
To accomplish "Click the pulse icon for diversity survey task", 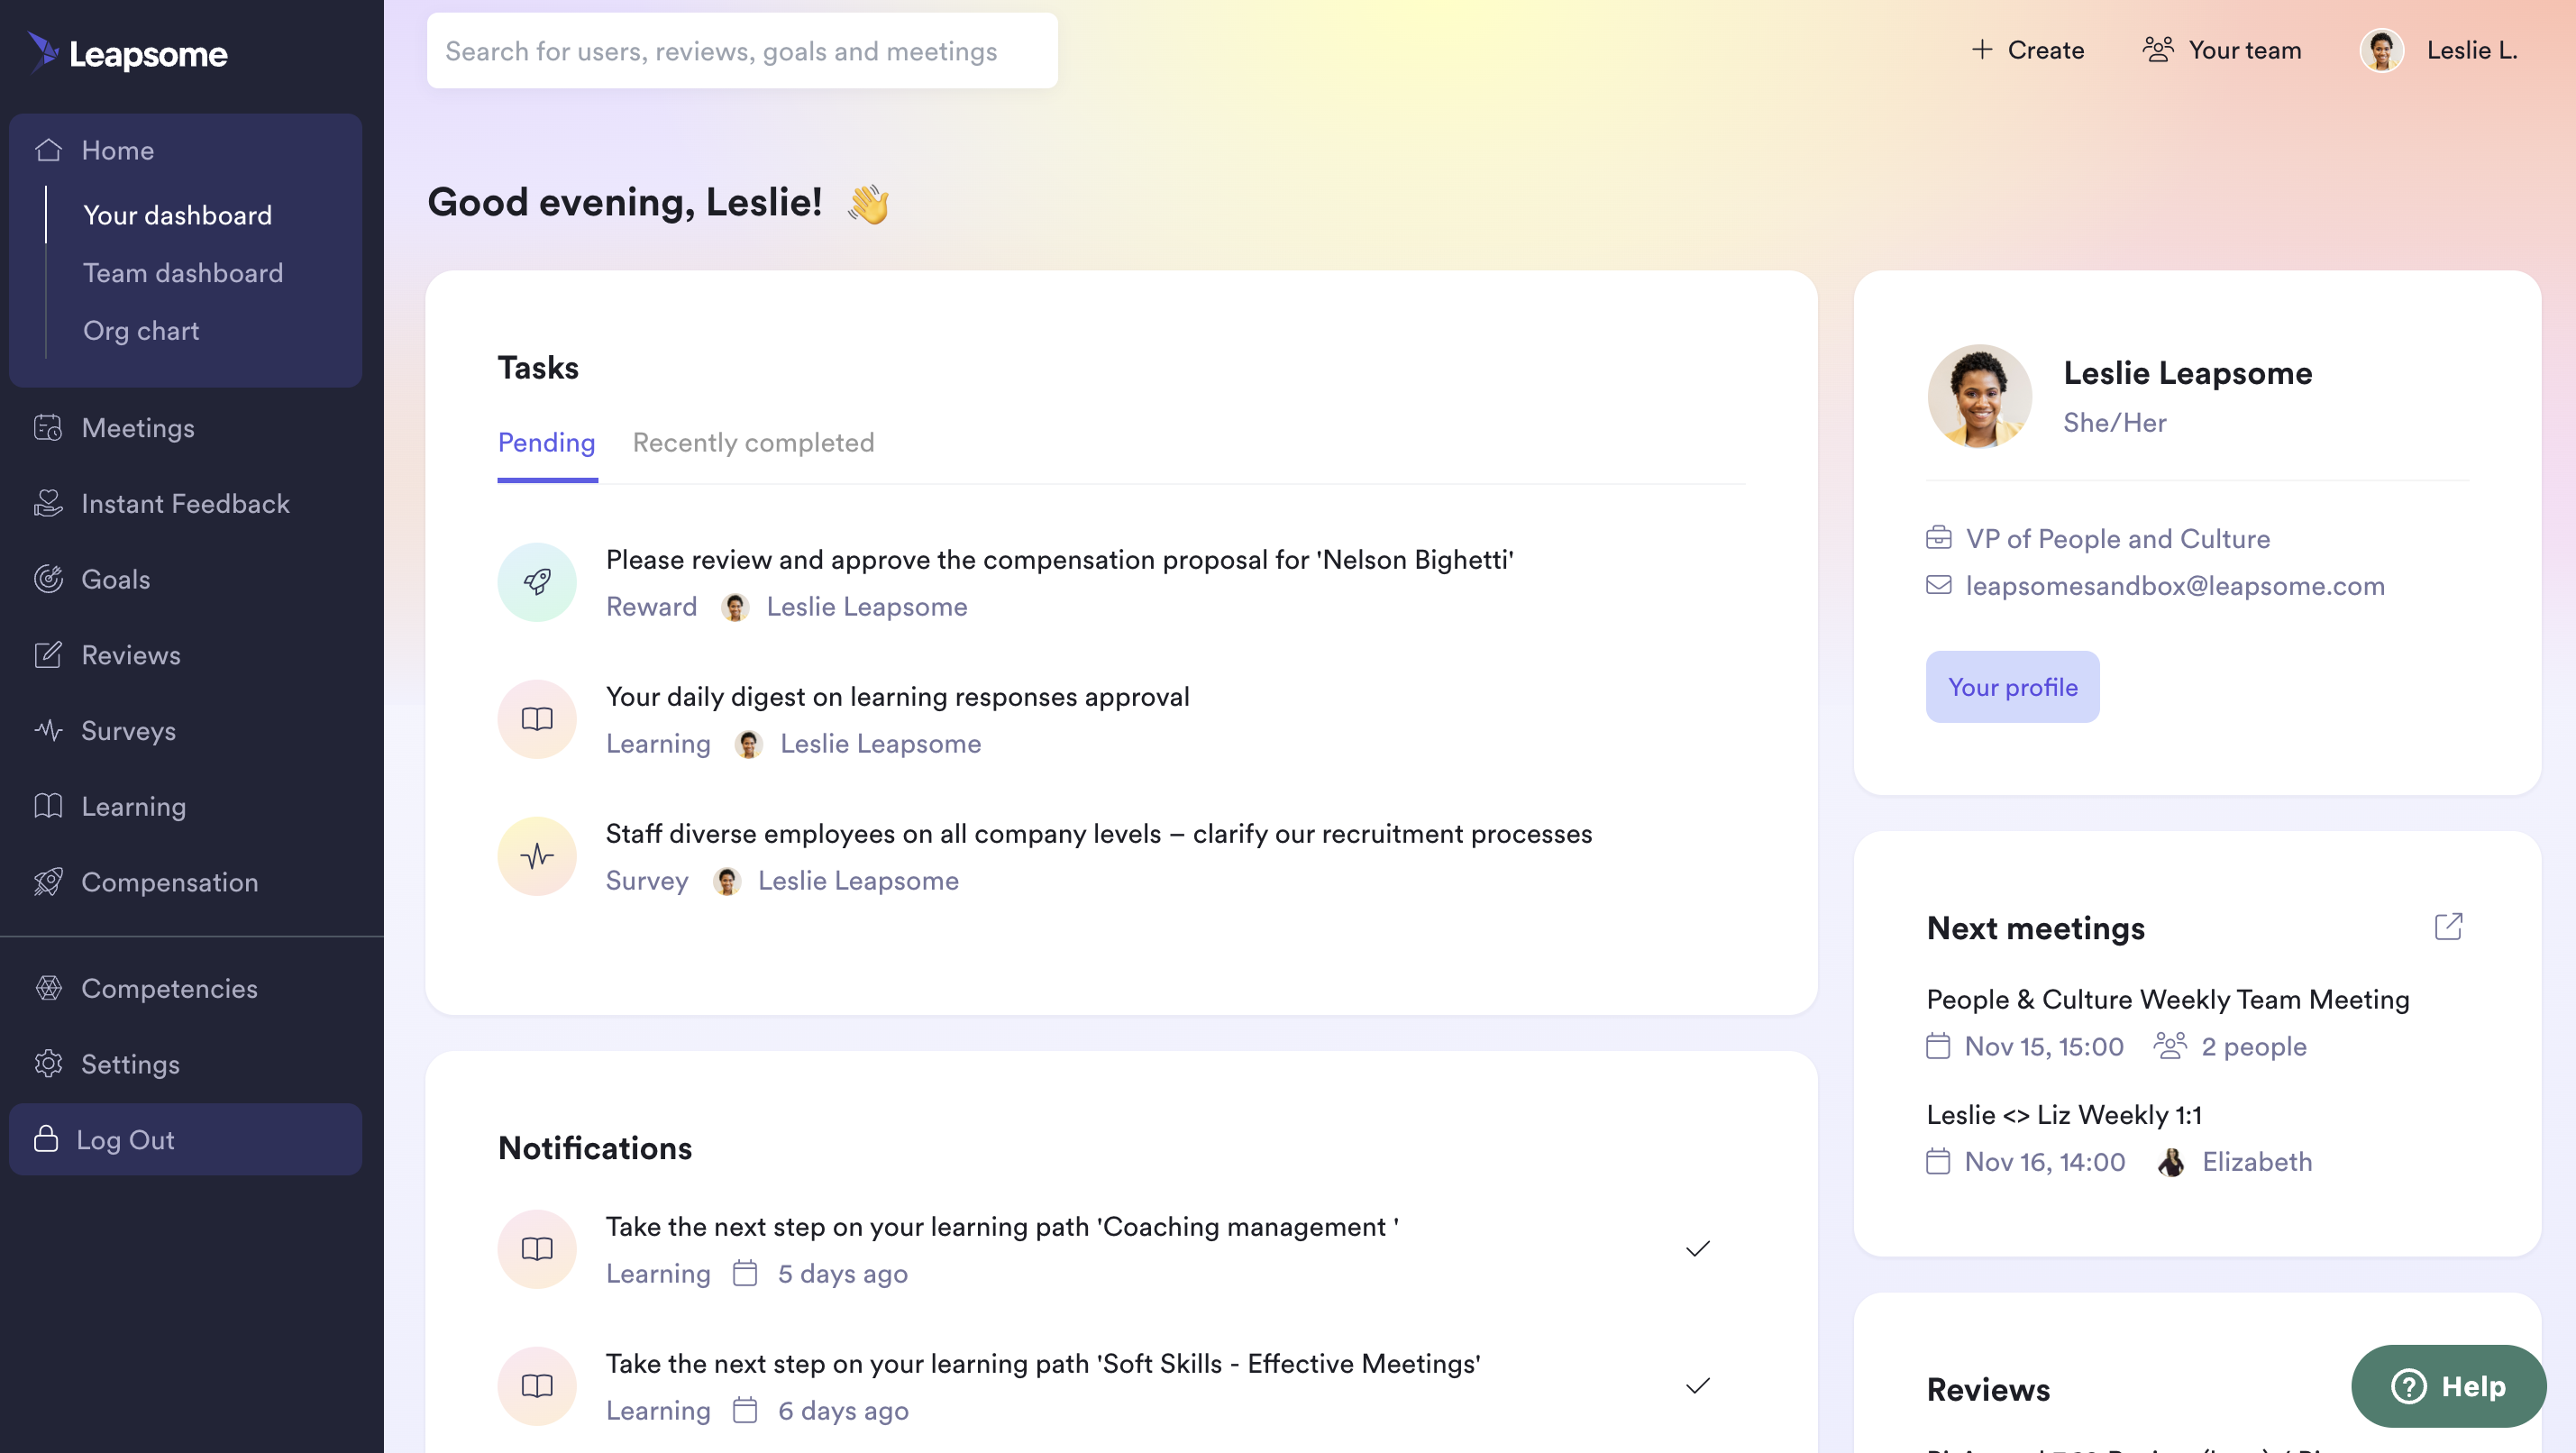I will pos(537,856).
